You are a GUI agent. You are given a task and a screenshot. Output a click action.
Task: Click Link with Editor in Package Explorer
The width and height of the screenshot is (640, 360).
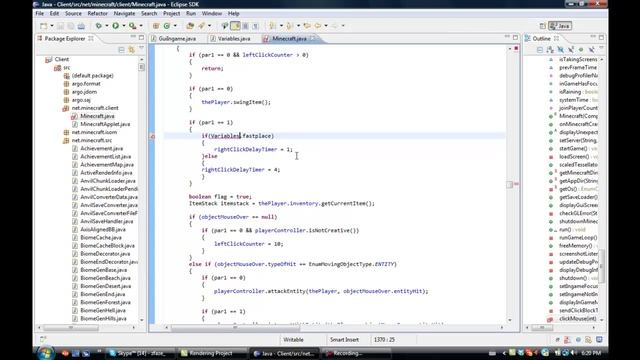(x=131, y=50)
